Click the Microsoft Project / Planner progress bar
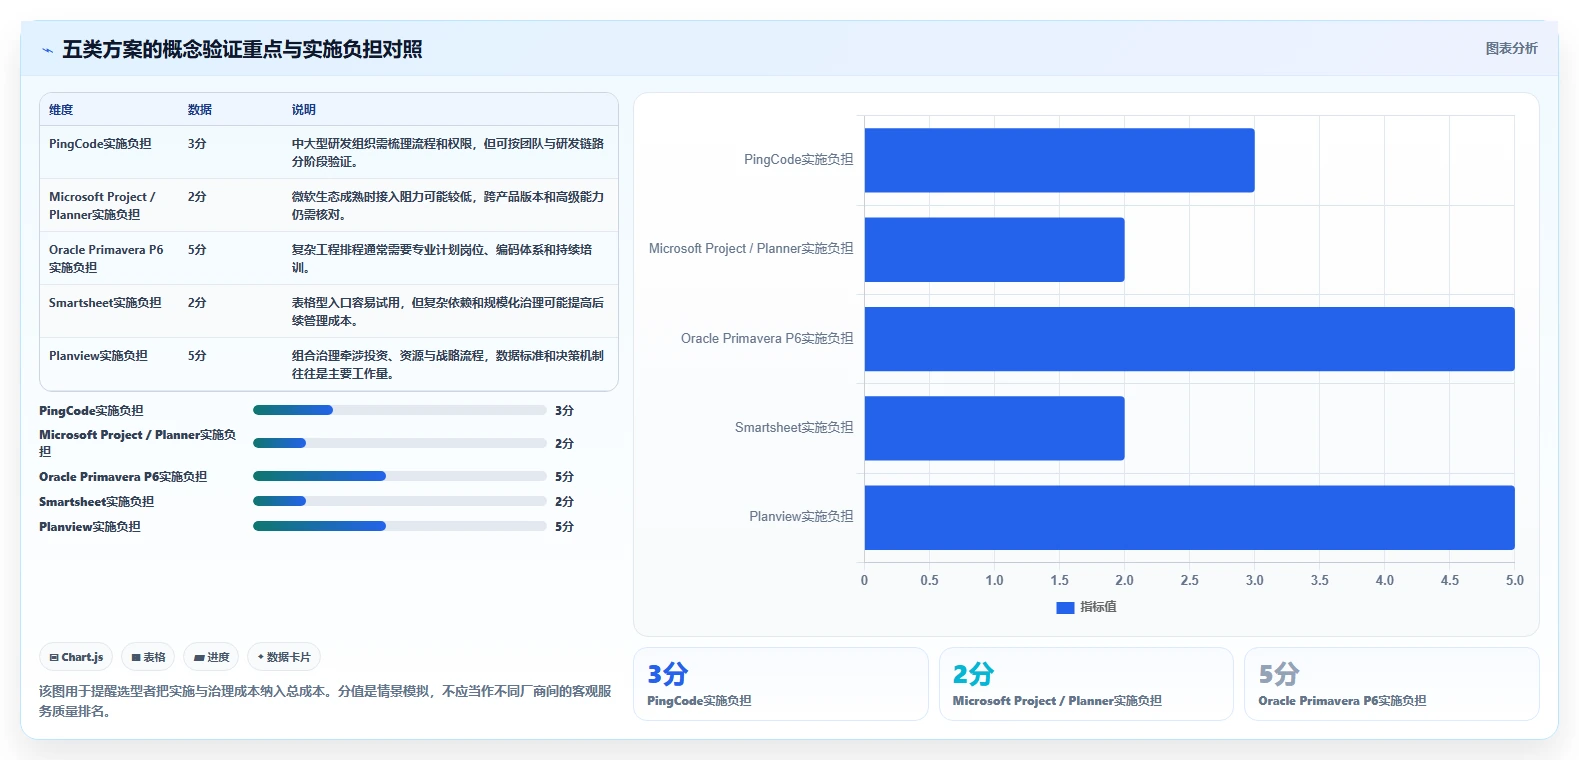The image size is (1579, 760). coord(400,443)
